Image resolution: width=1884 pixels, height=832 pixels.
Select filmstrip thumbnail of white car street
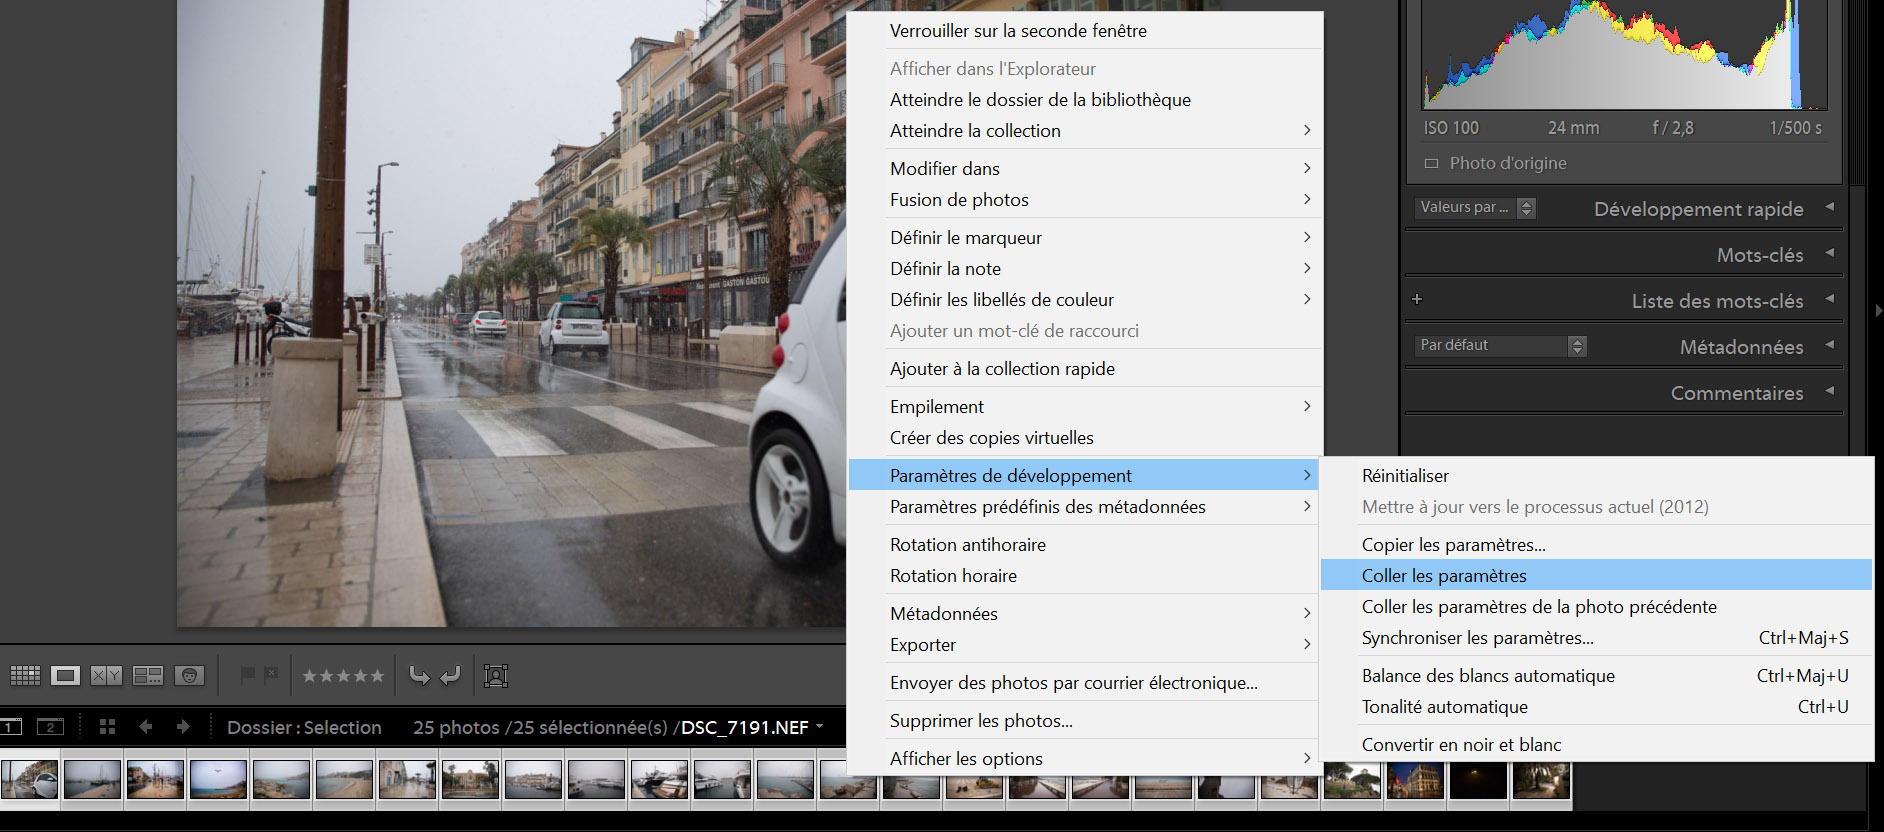(30, 780)
